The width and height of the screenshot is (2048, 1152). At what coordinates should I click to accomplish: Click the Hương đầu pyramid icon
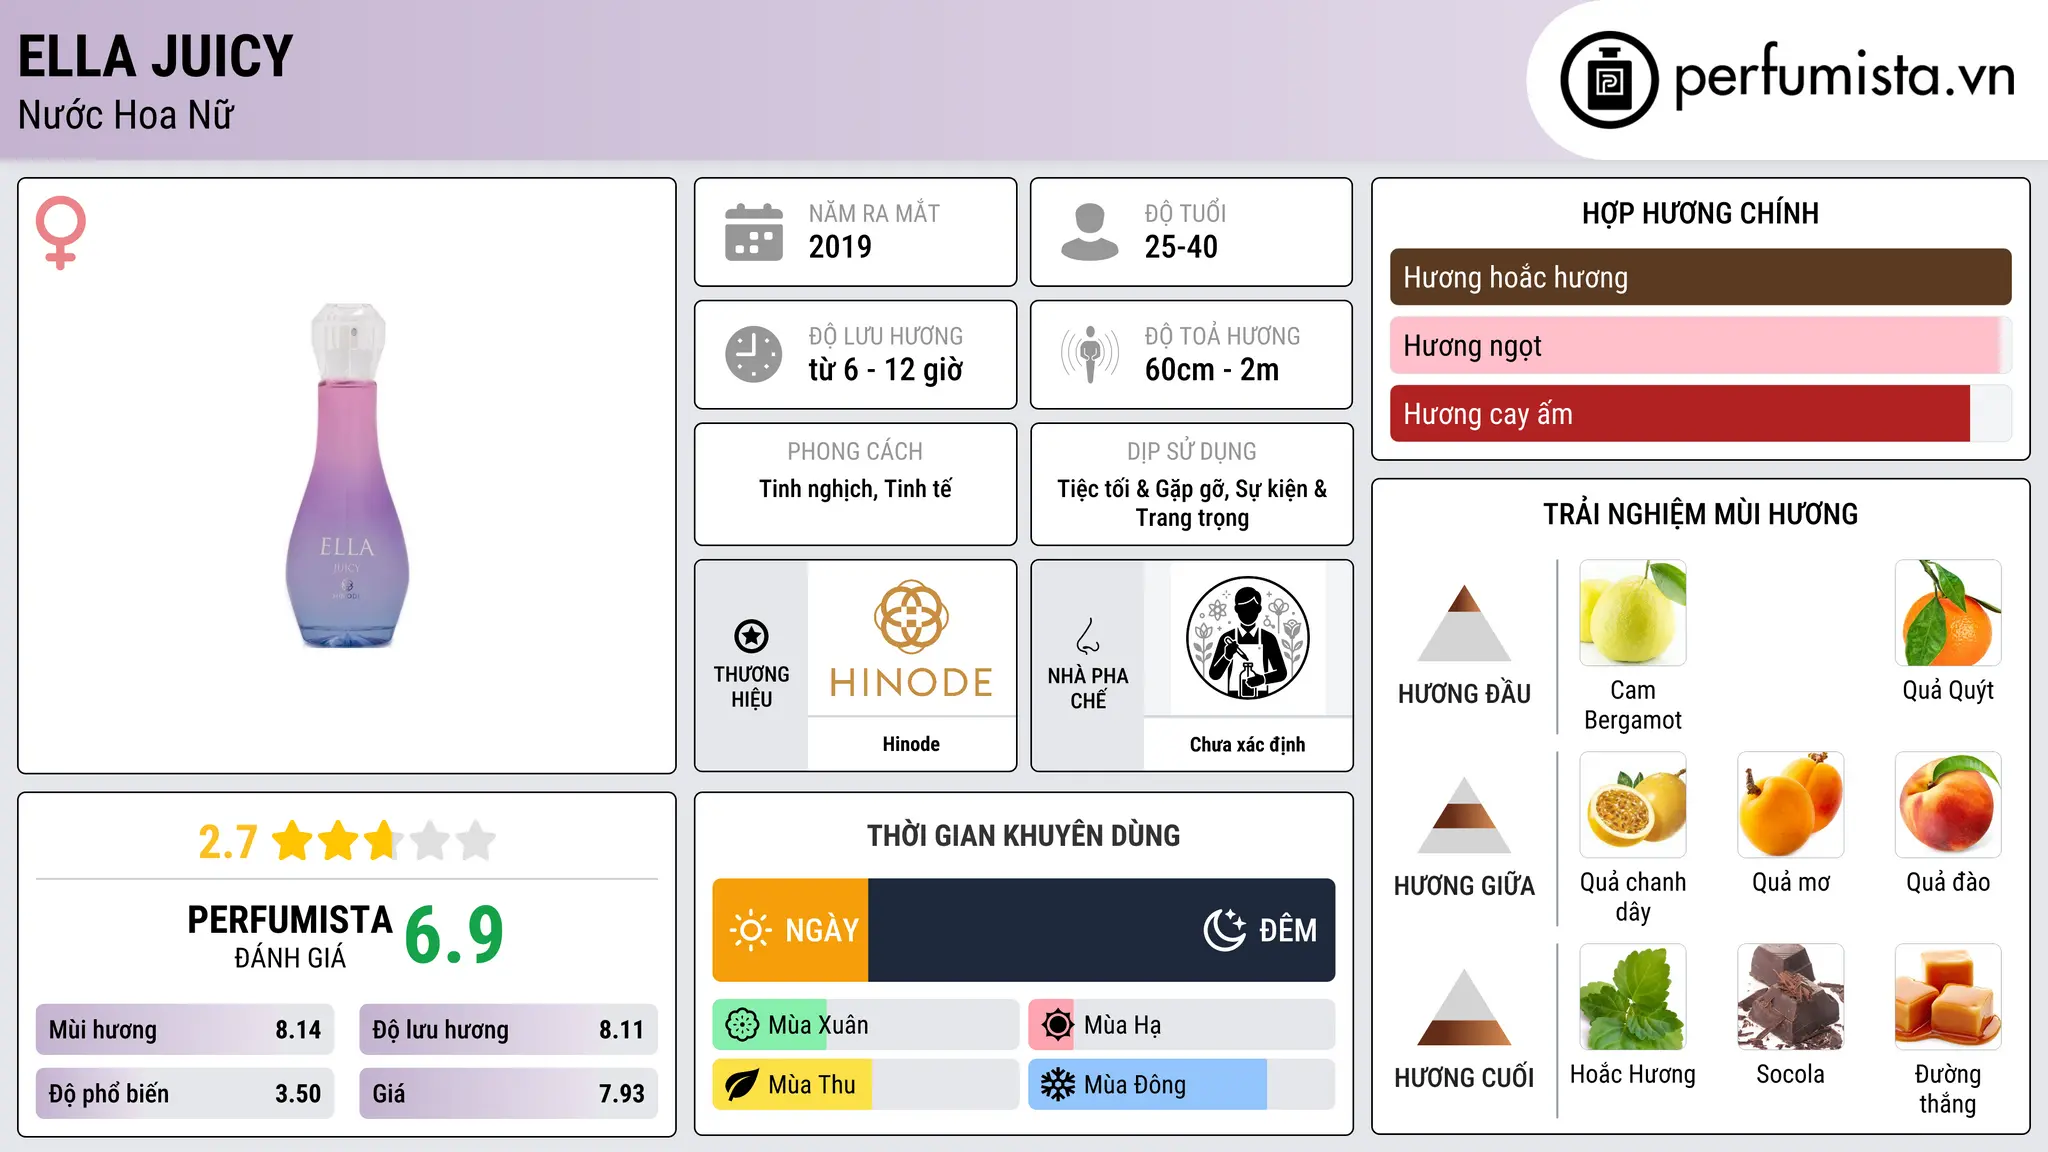[1464, 623]
